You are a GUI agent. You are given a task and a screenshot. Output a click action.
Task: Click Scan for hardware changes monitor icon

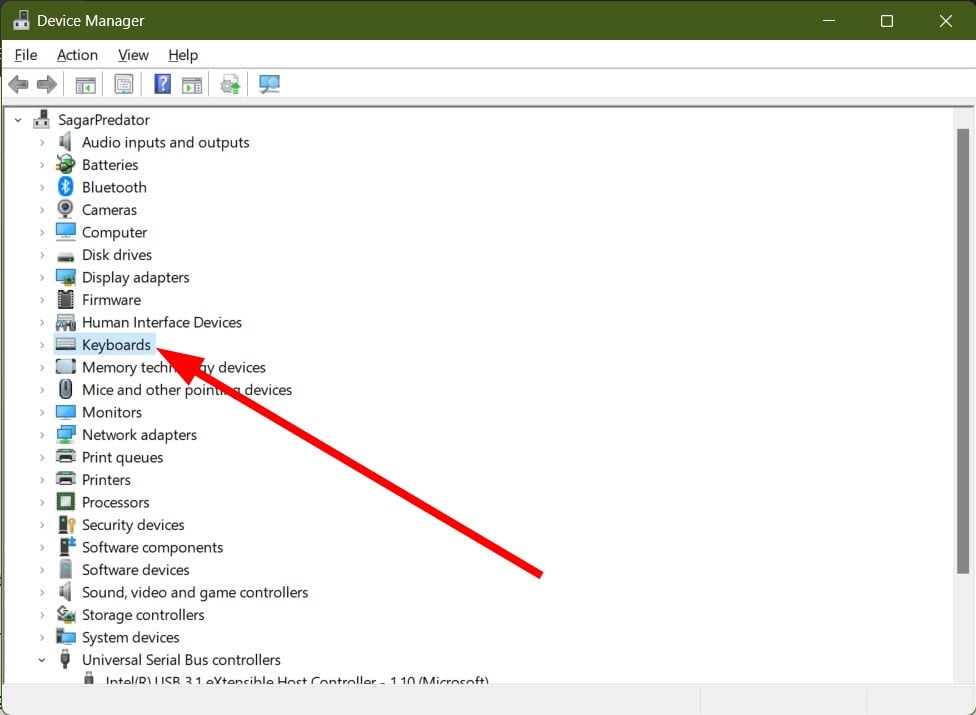pos(270,84)
